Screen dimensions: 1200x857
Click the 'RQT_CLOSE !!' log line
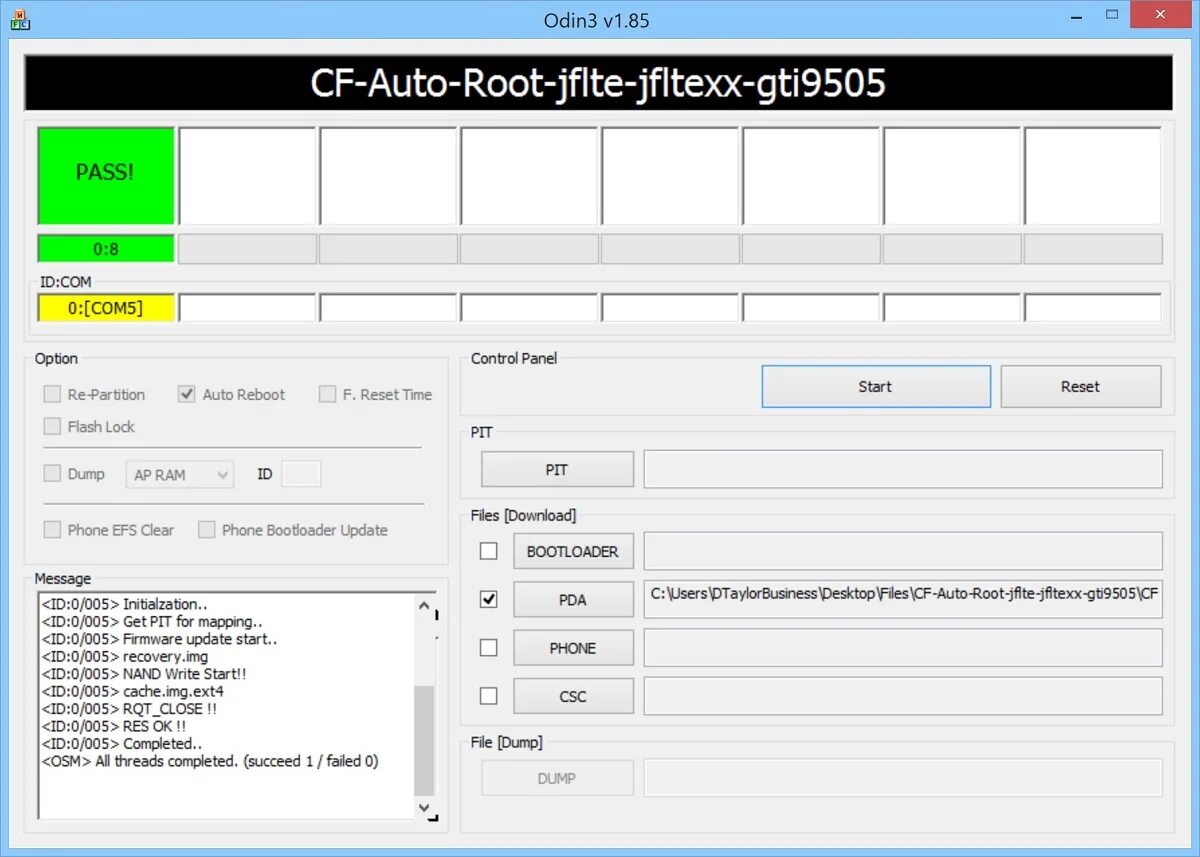pos(128,708)
